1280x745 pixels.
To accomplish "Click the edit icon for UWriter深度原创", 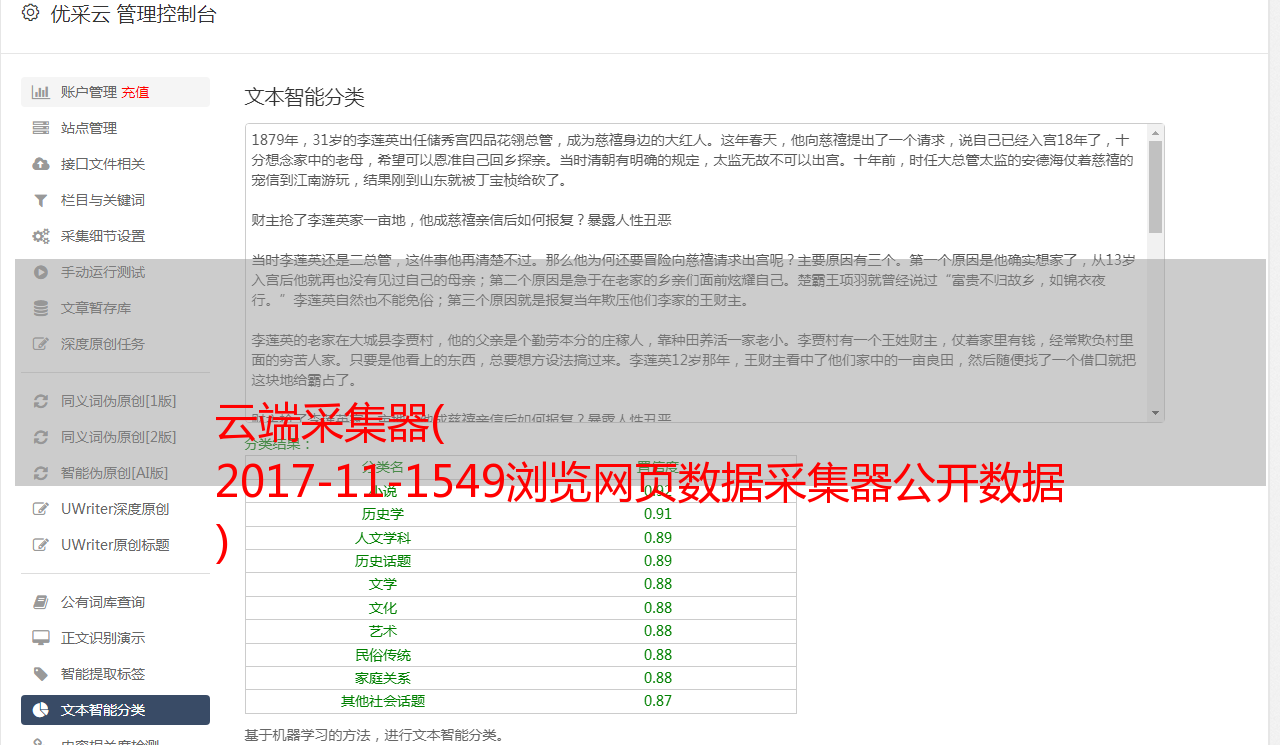I will (x=41, y=509).
